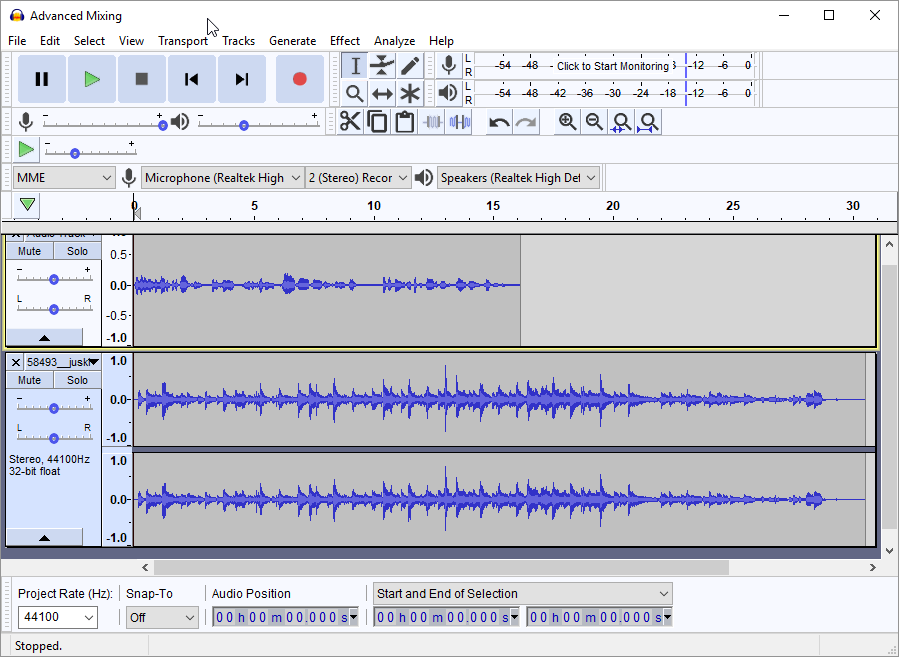The height and width of the screenshot is (657, 899).
Task: Open the MME audio host dropdown
Action: 65,178
